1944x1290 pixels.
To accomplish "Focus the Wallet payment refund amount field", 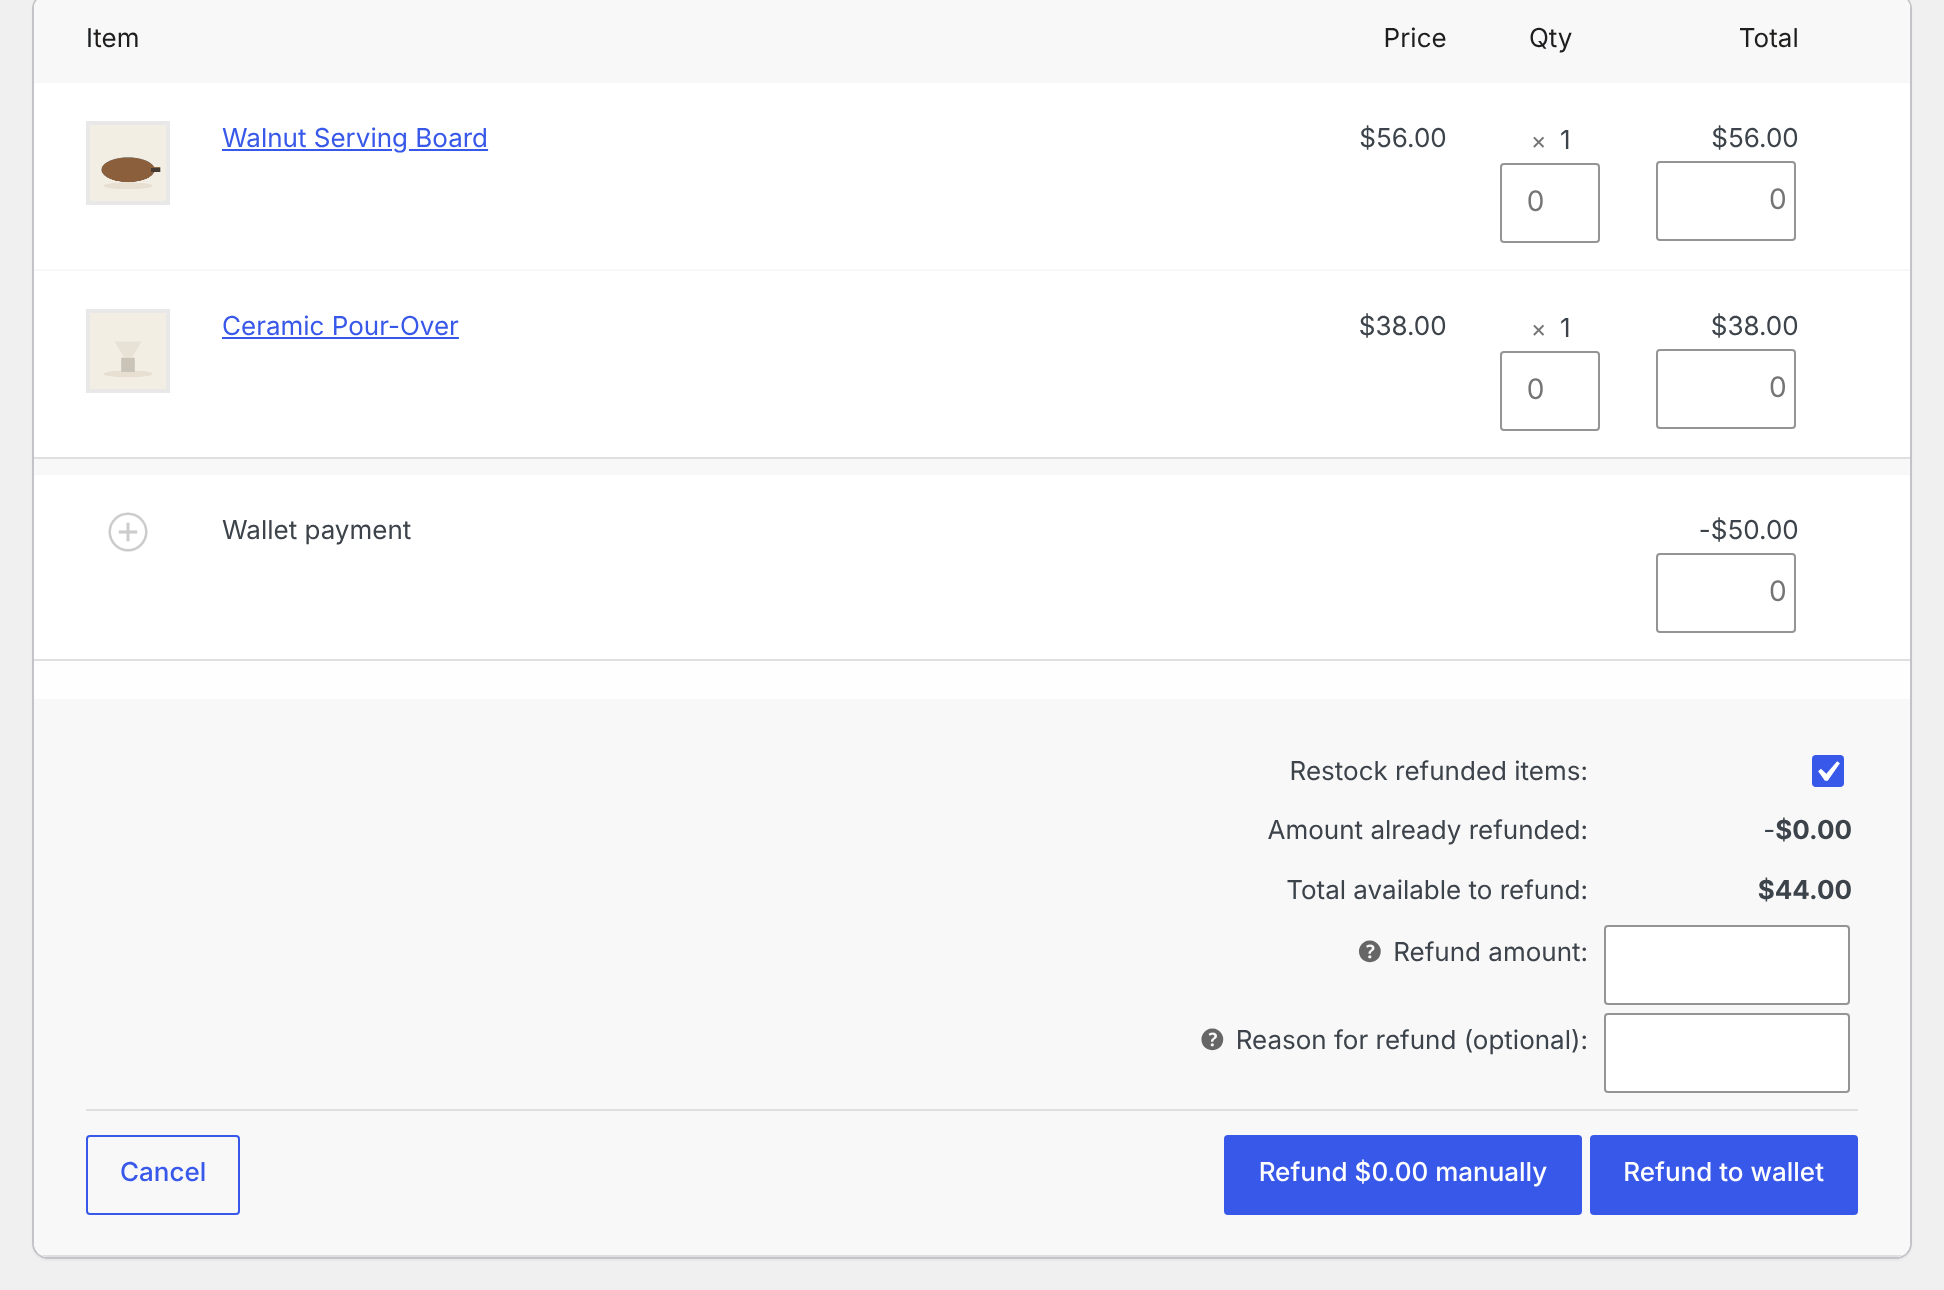I will (x=1726, y=593).
